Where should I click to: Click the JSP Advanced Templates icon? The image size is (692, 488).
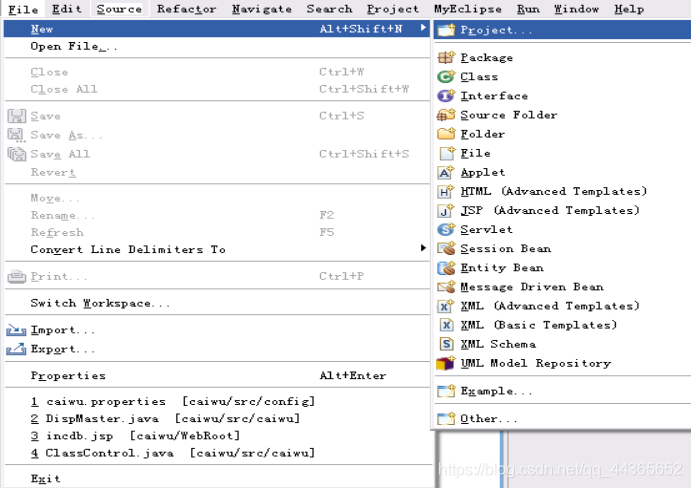[446, 210]
